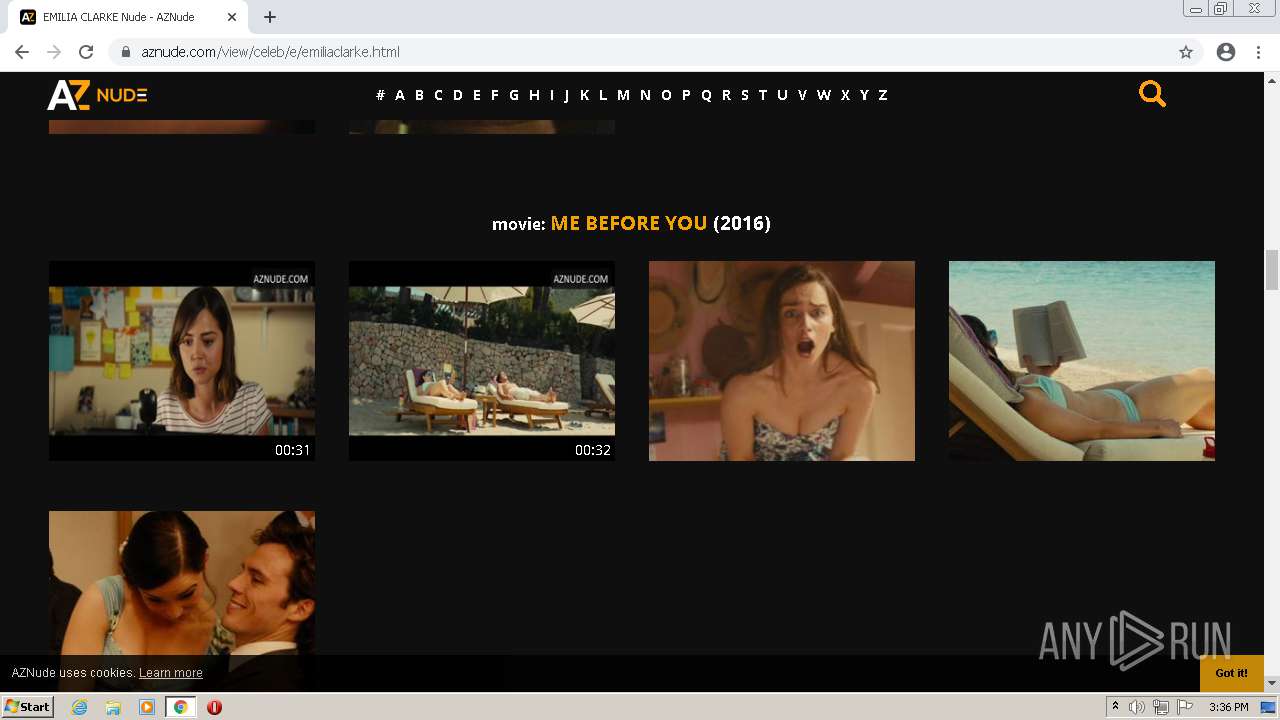Click the padlock site info icon
Screen dimensions: 1280x720
(126, 52)
